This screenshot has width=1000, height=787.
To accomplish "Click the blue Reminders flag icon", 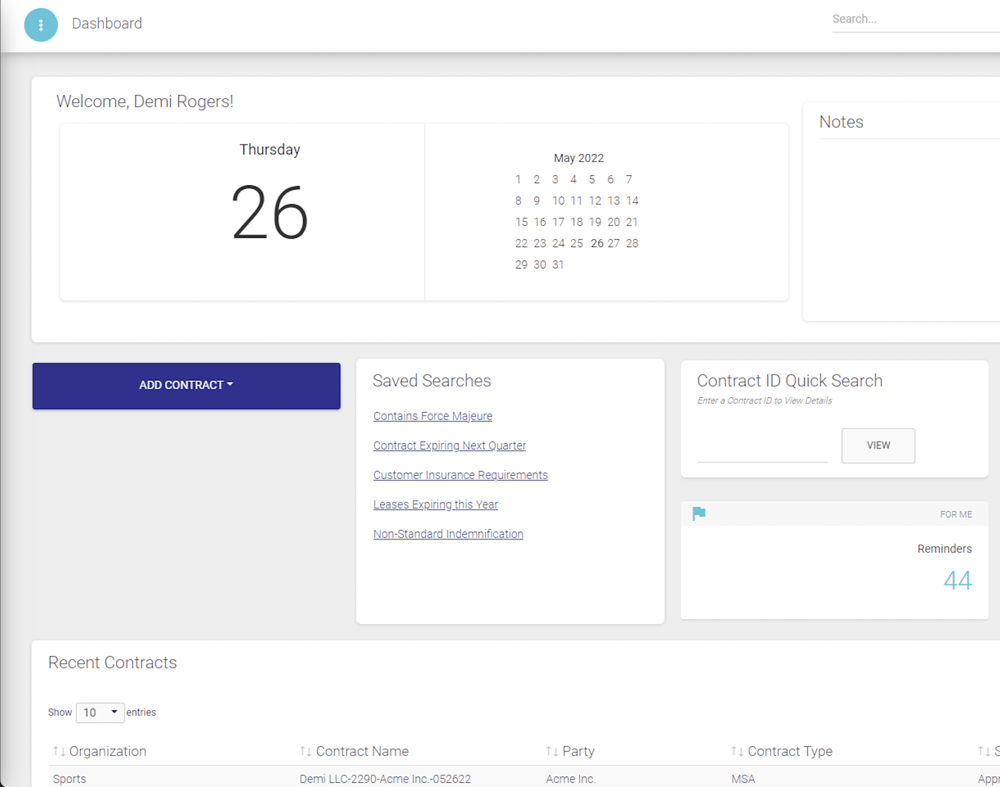I will 699,513.
